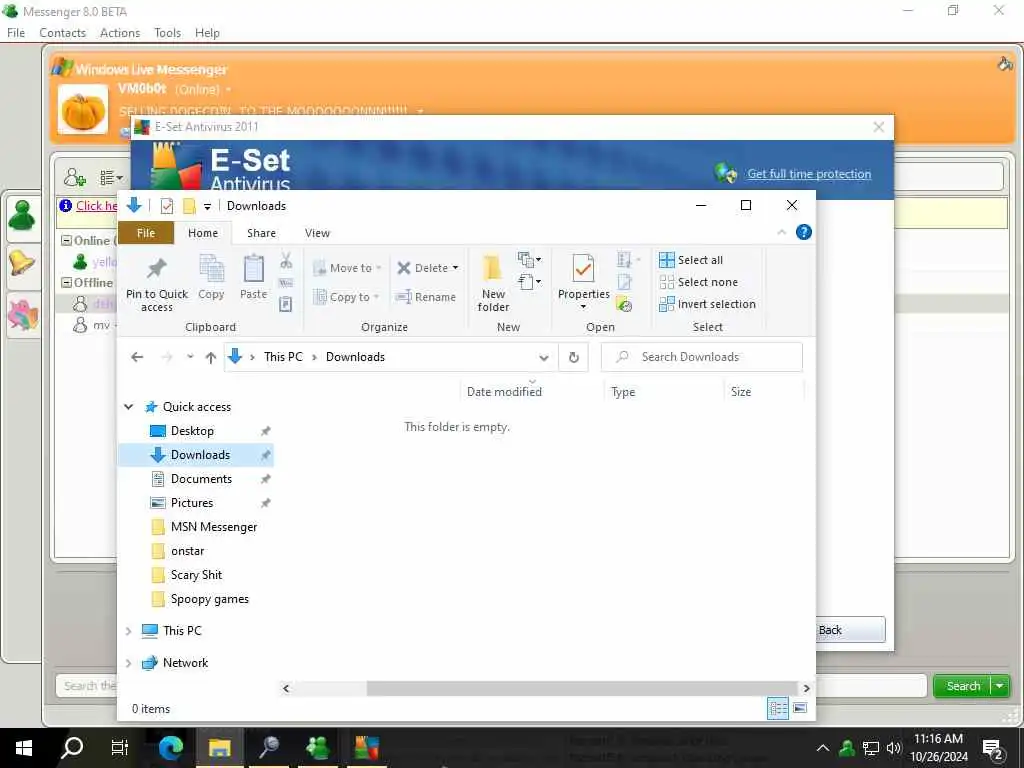The image size is (1024, 768).
Task: Open the address bar history dropdown chevron
Action: [x=543, y=357]
